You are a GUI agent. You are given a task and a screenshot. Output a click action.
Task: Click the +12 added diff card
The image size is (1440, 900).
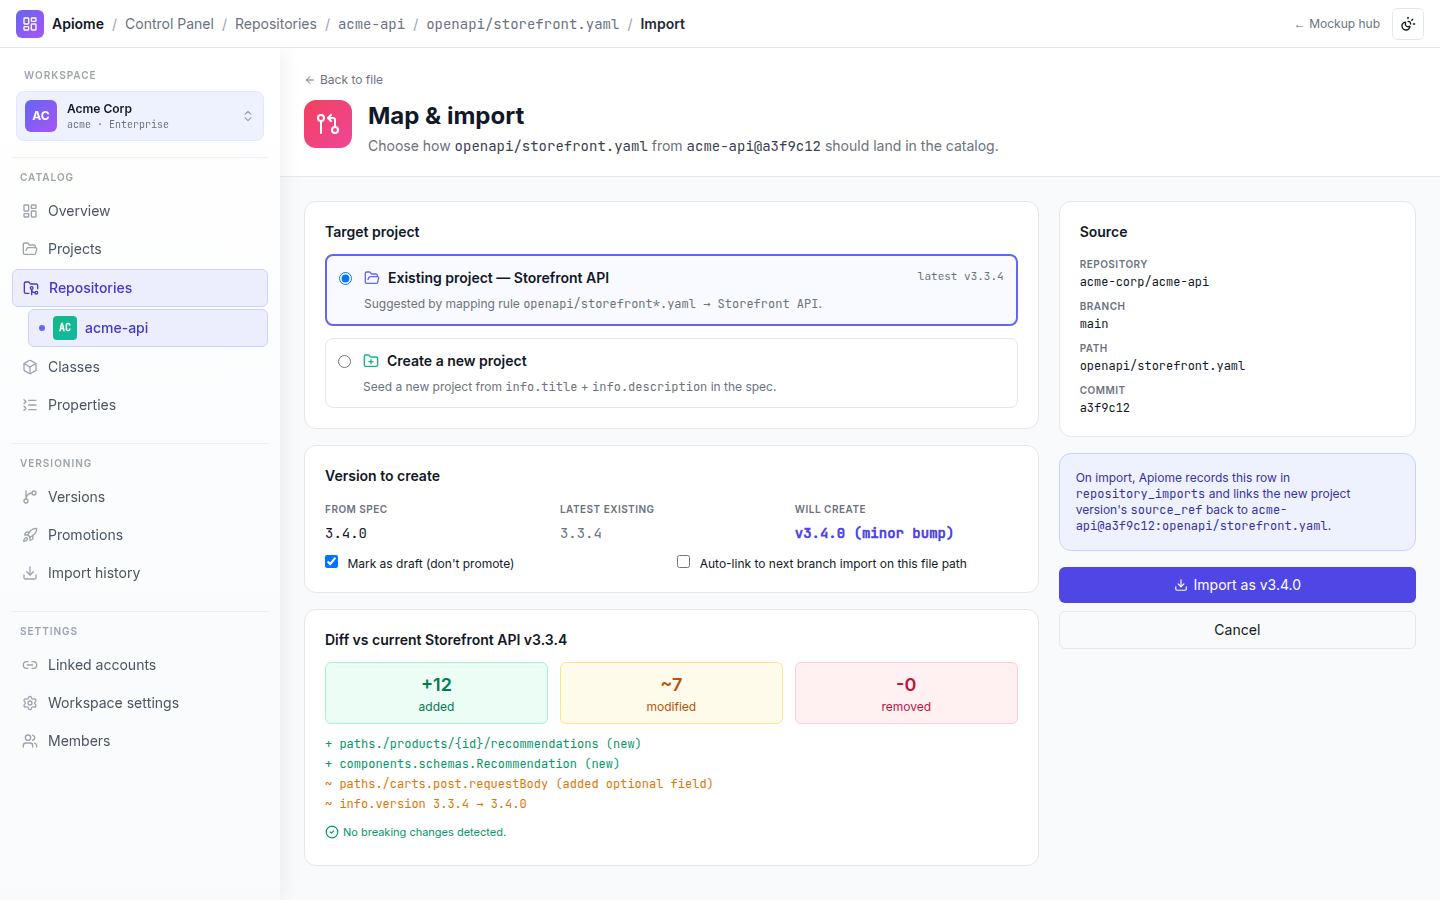(436, 693)
